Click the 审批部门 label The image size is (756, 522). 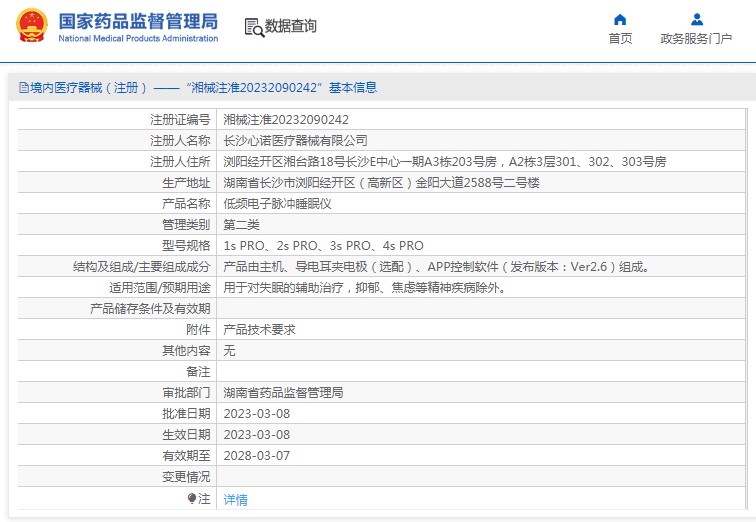pyautogui.click(x=186, y=393)
